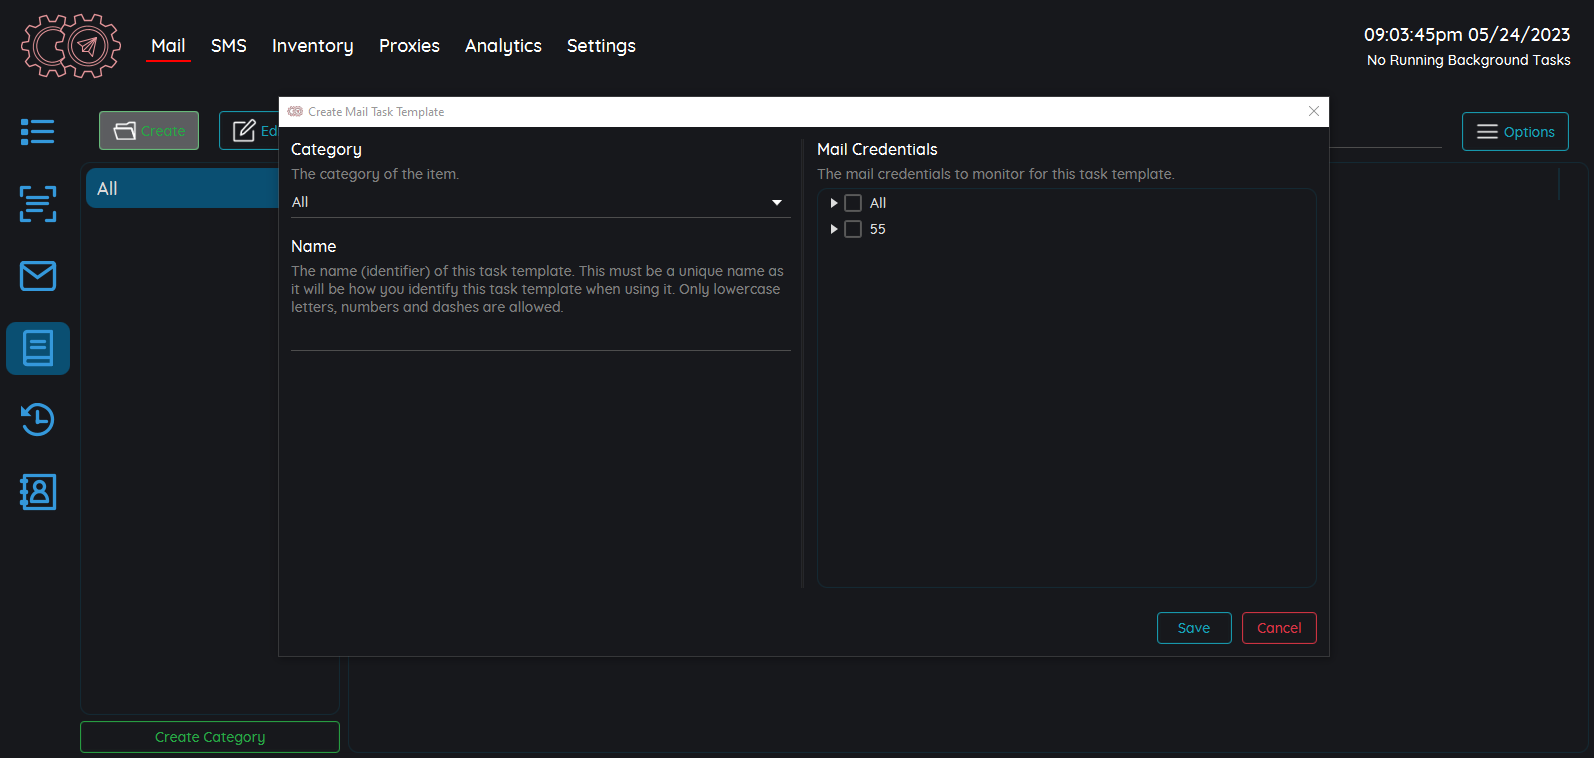Open the Category dropdown

tap(540, 203)
